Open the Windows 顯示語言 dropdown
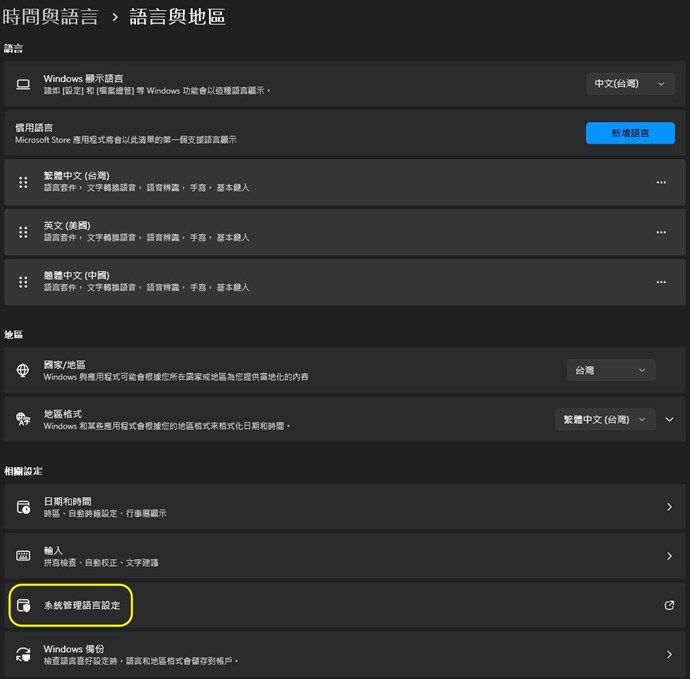This screenshot has height=679, width=690. 630,84
